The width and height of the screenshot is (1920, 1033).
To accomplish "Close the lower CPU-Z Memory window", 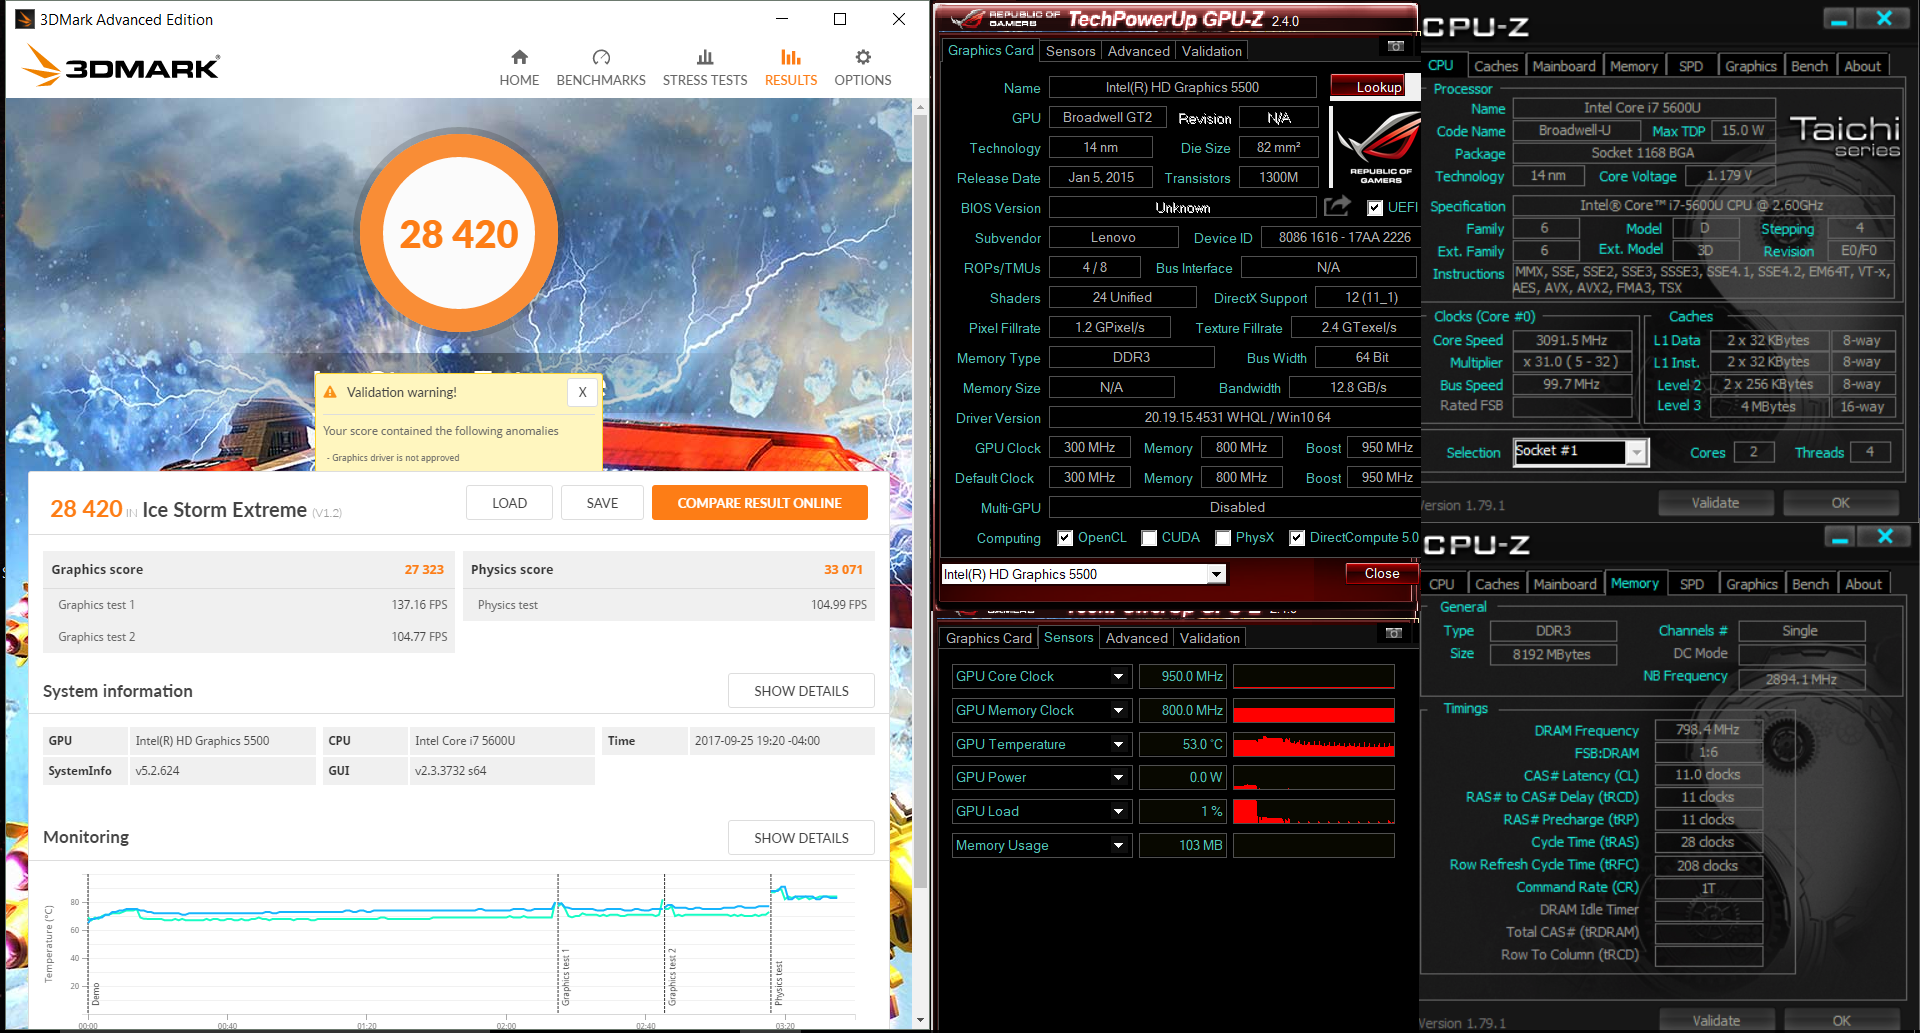I will [1885, 537].
